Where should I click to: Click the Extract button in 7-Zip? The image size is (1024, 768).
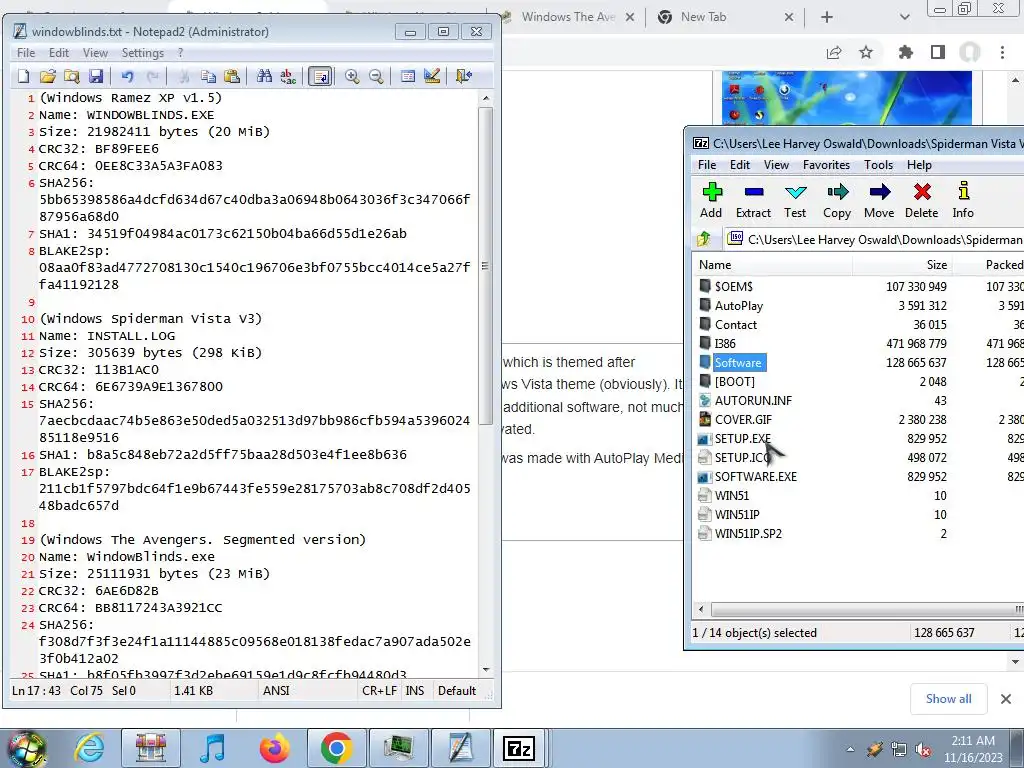click(753, 200)
